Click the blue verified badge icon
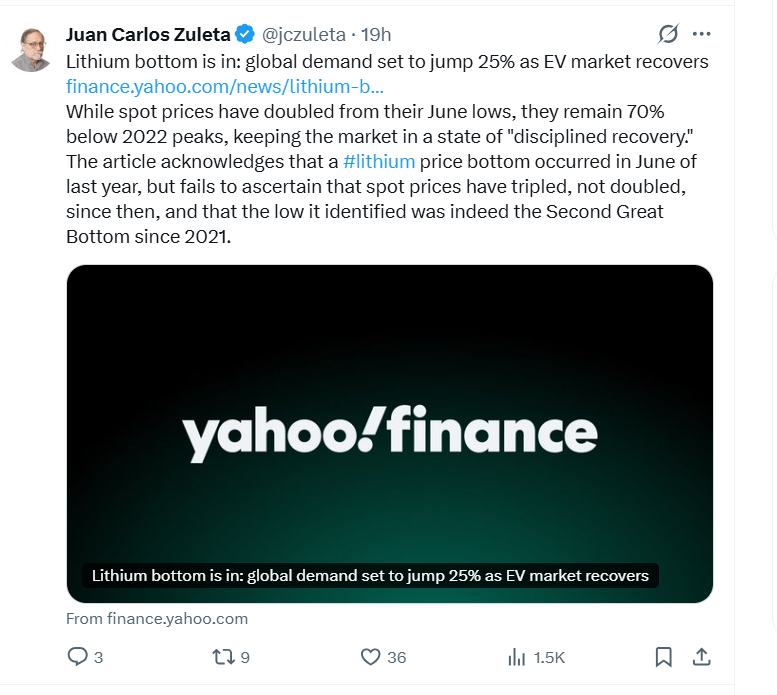The image size is (777, 695). tap(244, 35)
